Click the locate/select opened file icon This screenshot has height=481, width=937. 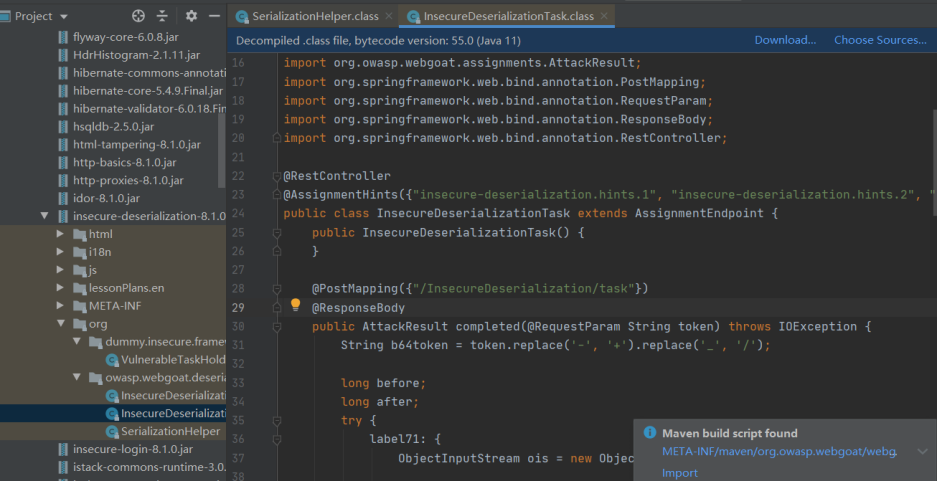pos(138,16)
